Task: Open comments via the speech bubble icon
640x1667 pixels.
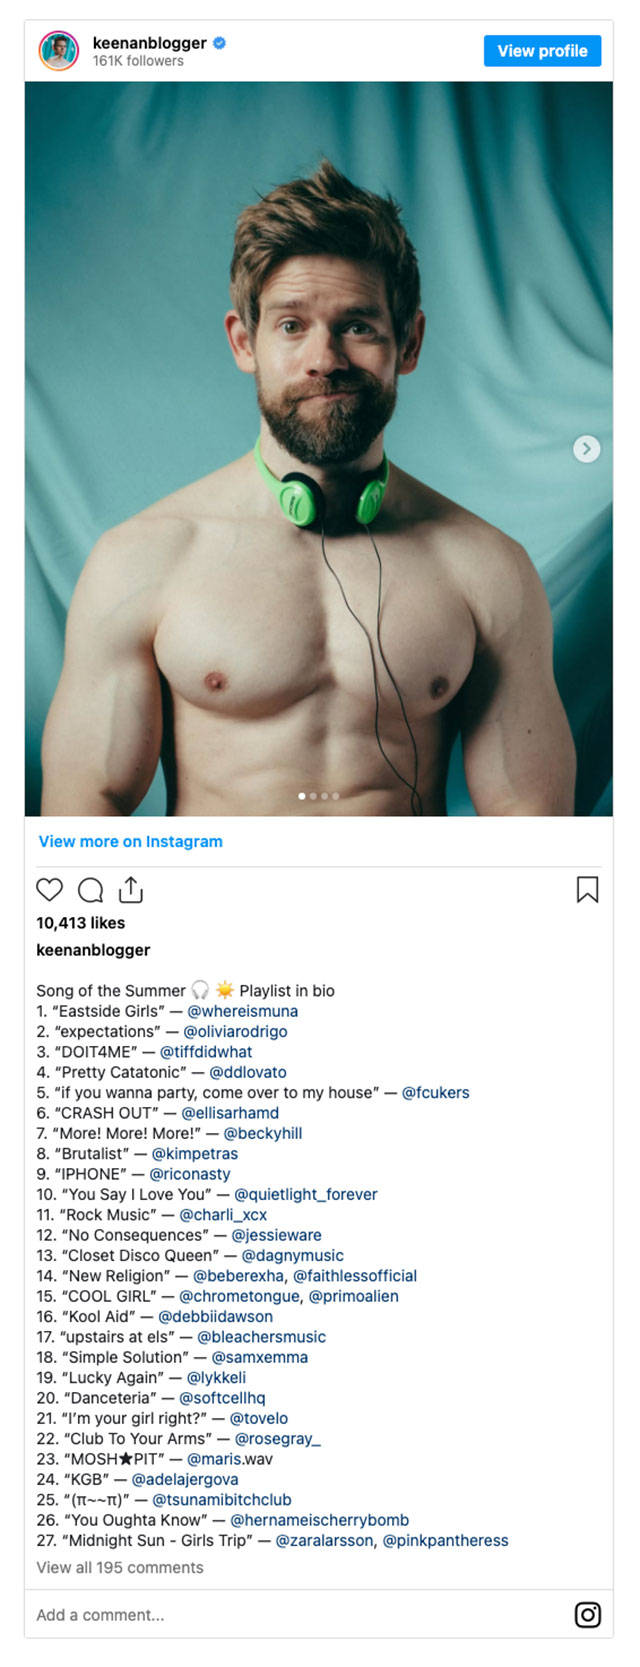Action: (x=91, y=889)
